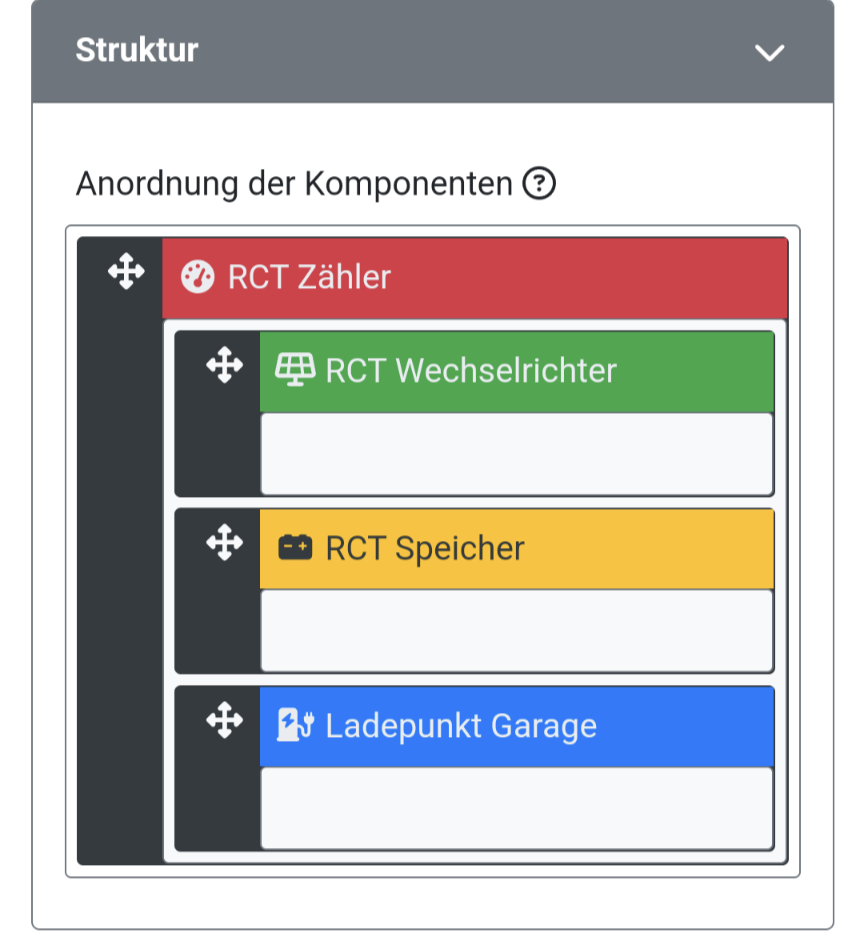Viewport: 864px width, 951px height.
Task: Click the solar panel icon on Wechselrichter
Action: pos(295,369)
